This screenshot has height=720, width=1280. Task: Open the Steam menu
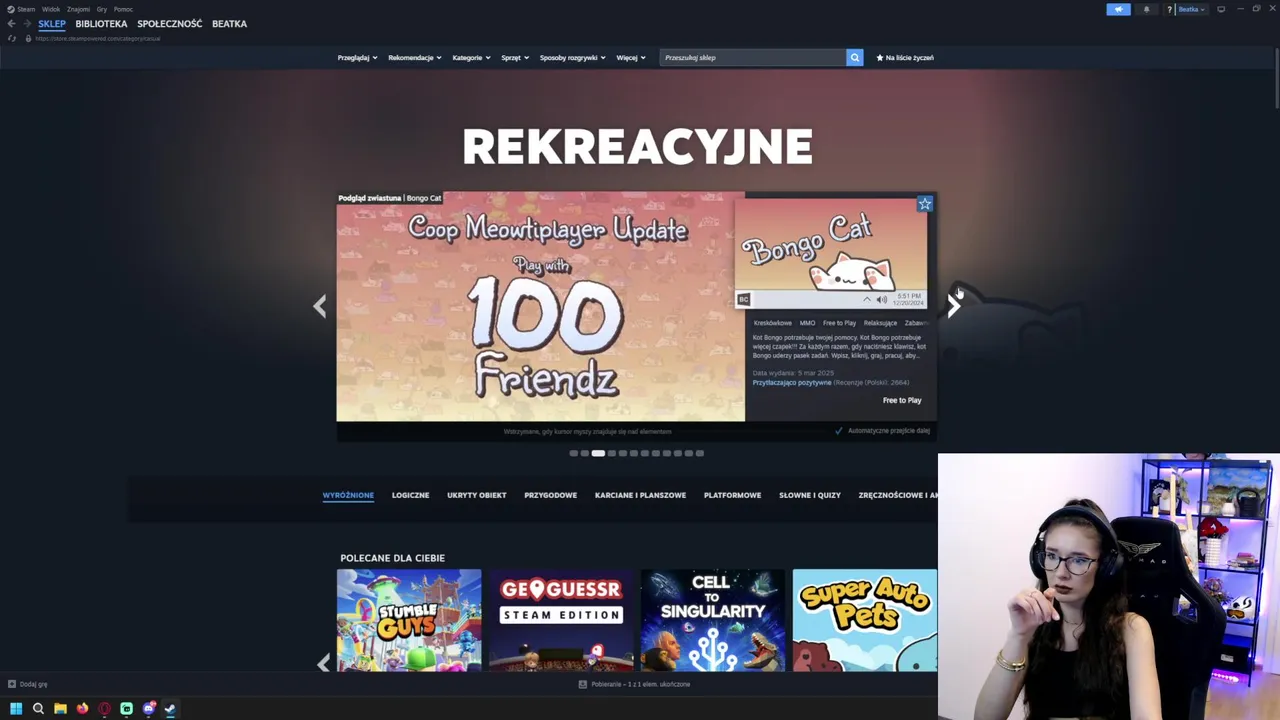[26, 9]
